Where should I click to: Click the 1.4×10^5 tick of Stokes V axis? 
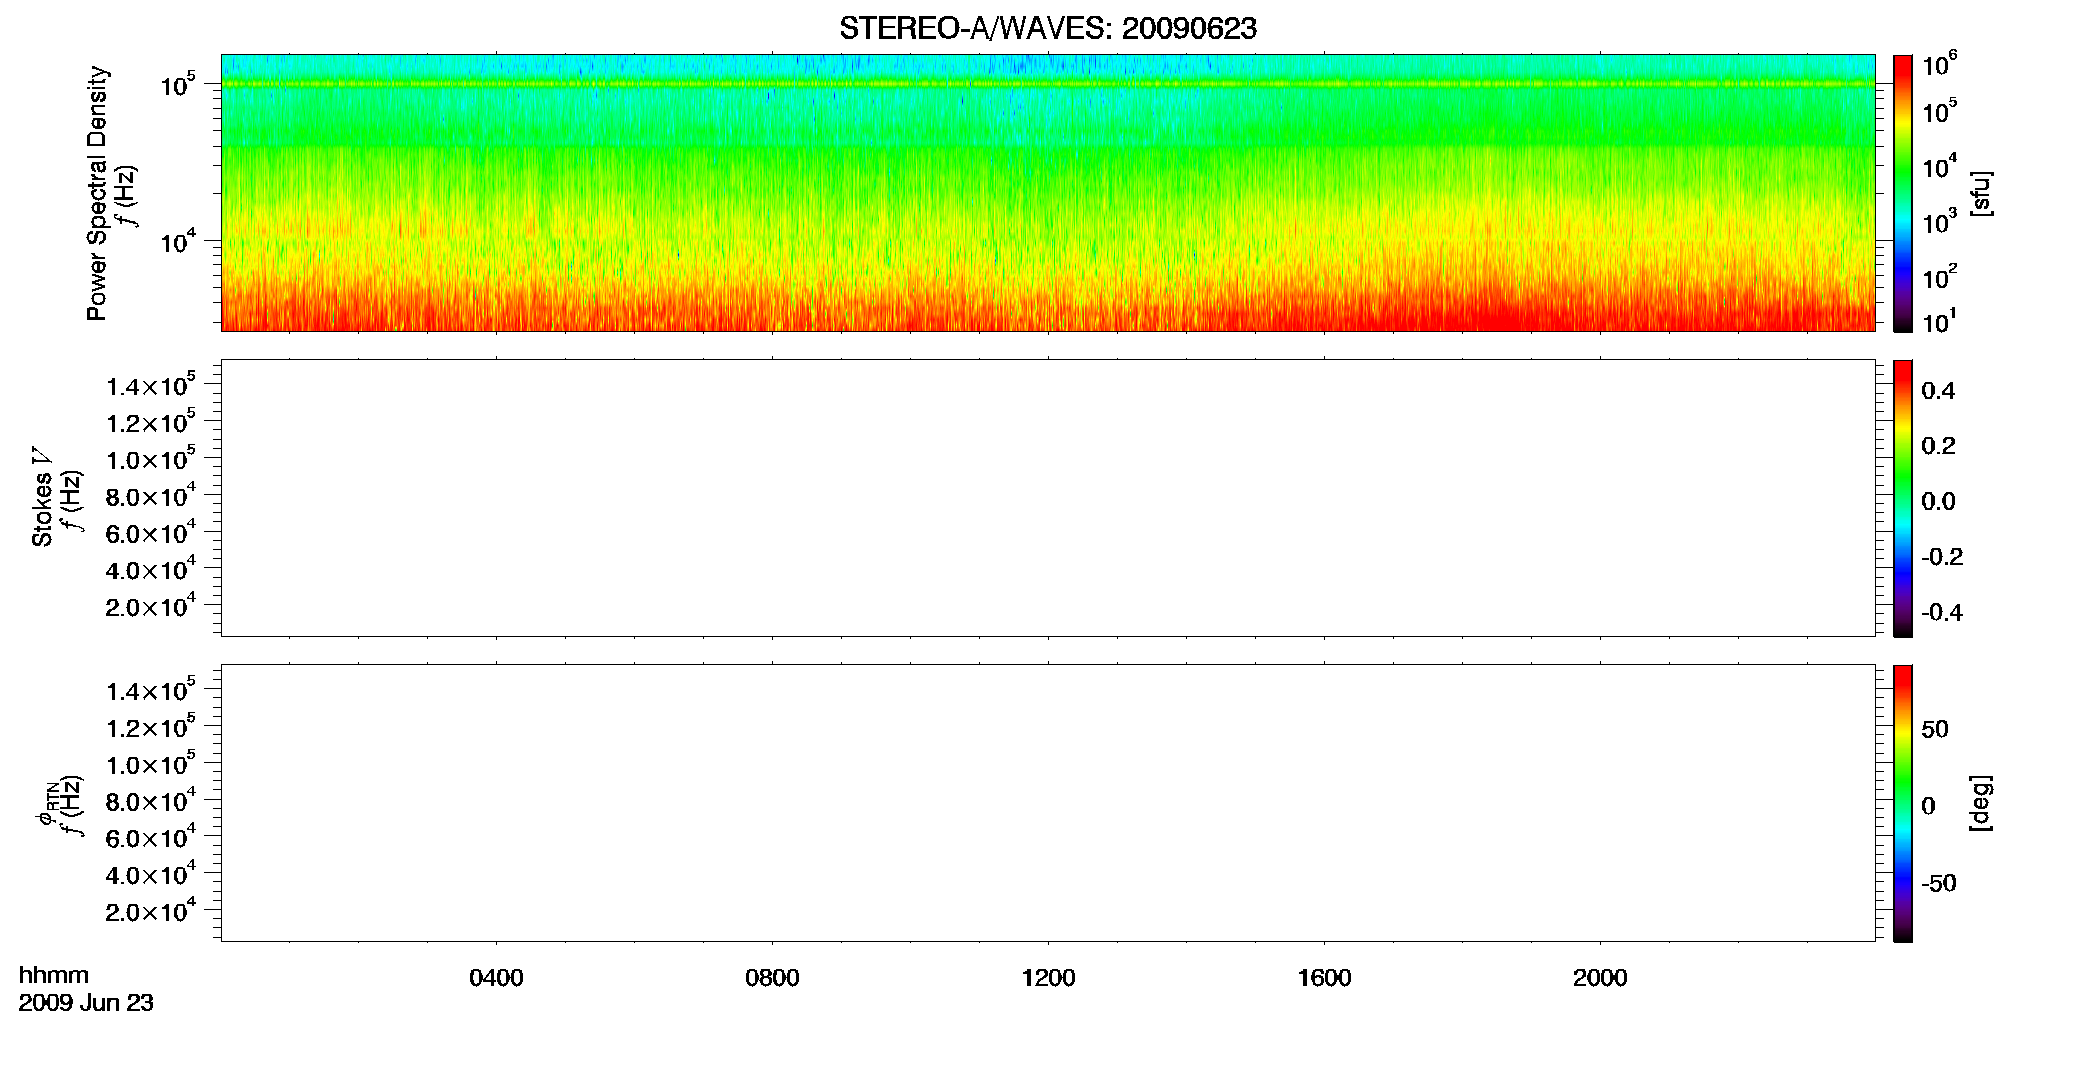pos(150,385)
